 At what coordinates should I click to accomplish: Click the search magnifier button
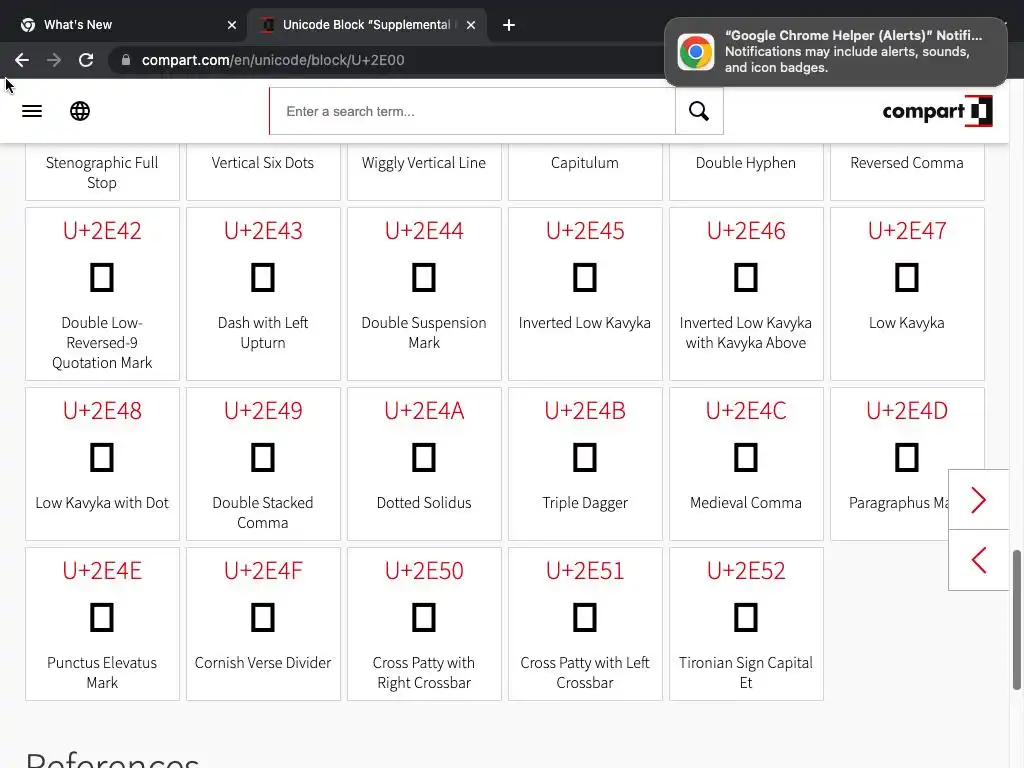(x=699, y=111)
